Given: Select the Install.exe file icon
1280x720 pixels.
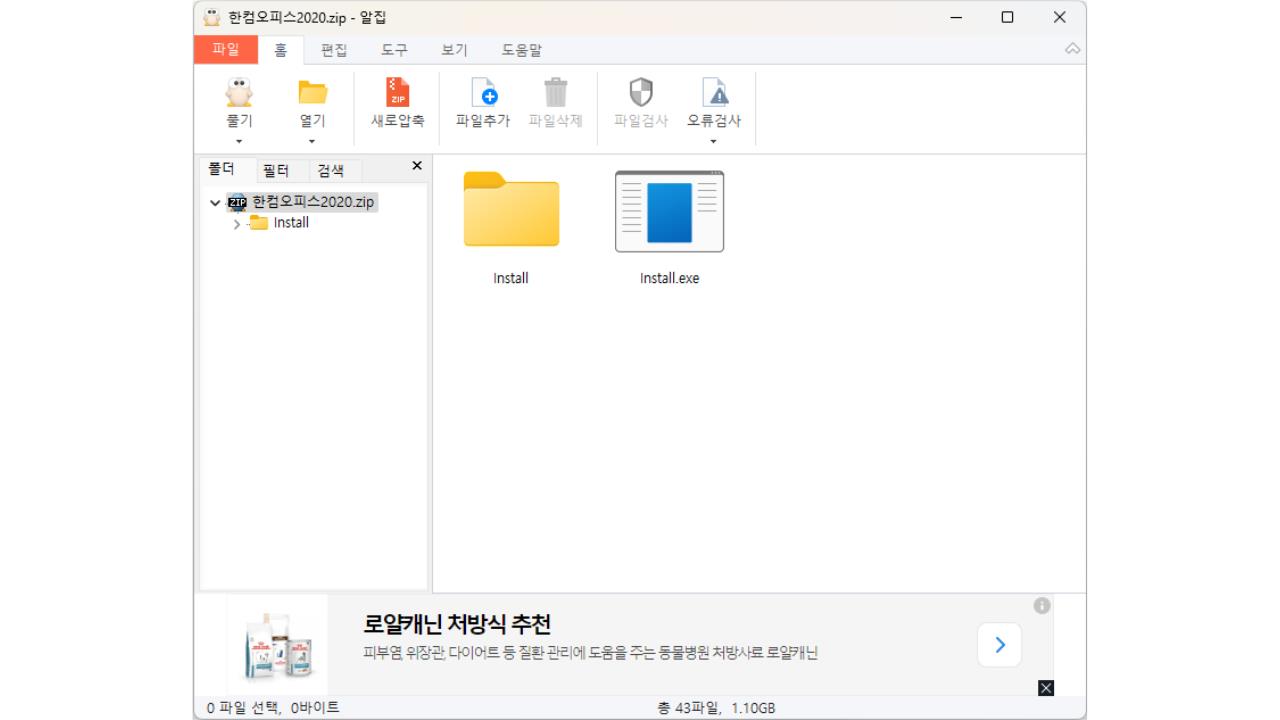Looking at the screenshot, I should [x=669, y=211].
